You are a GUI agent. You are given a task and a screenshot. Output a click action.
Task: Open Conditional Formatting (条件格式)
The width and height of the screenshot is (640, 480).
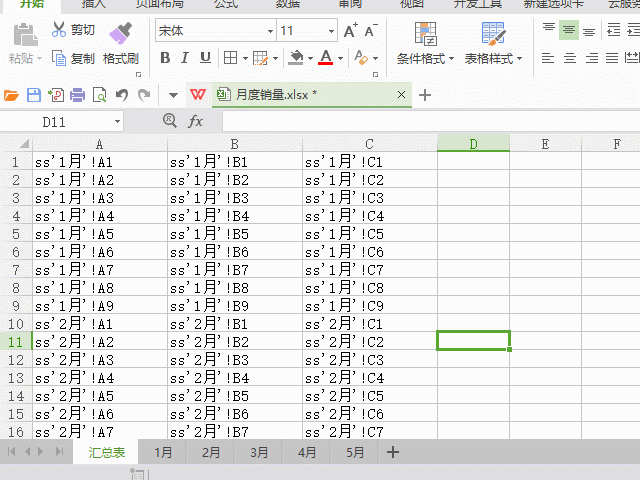425,43
